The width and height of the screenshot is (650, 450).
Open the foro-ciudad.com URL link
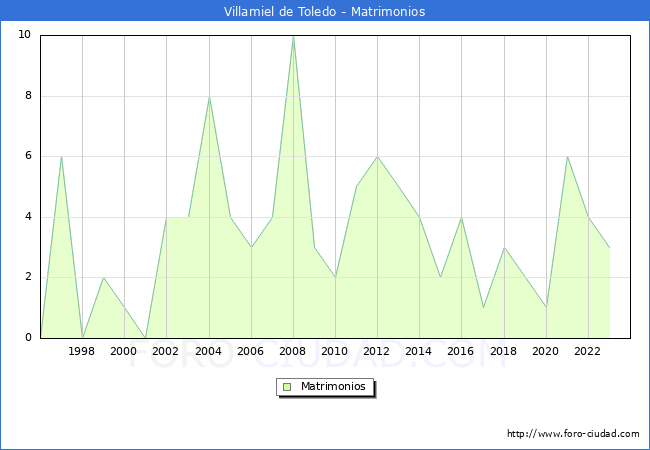(x=573, y=434)
